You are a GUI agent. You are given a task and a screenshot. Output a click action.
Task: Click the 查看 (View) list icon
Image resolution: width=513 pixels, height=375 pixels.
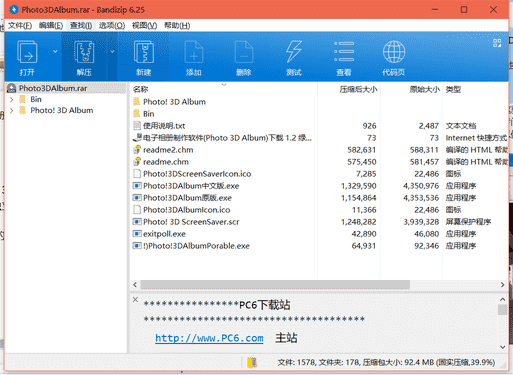tap(344, 52)
